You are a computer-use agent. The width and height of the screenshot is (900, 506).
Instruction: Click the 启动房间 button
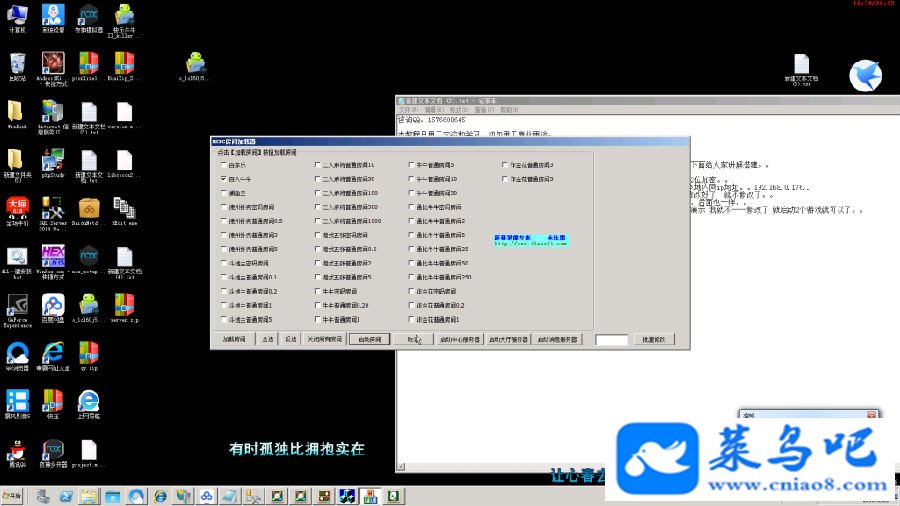370,340
